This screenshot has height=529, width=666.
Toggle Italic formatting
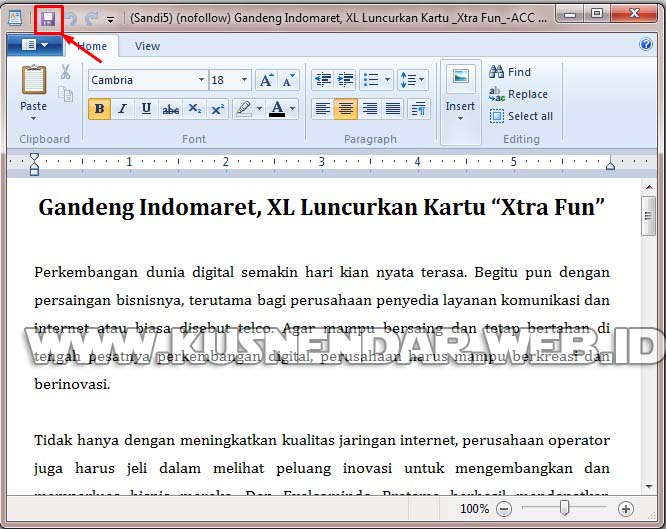click(122, 109)
